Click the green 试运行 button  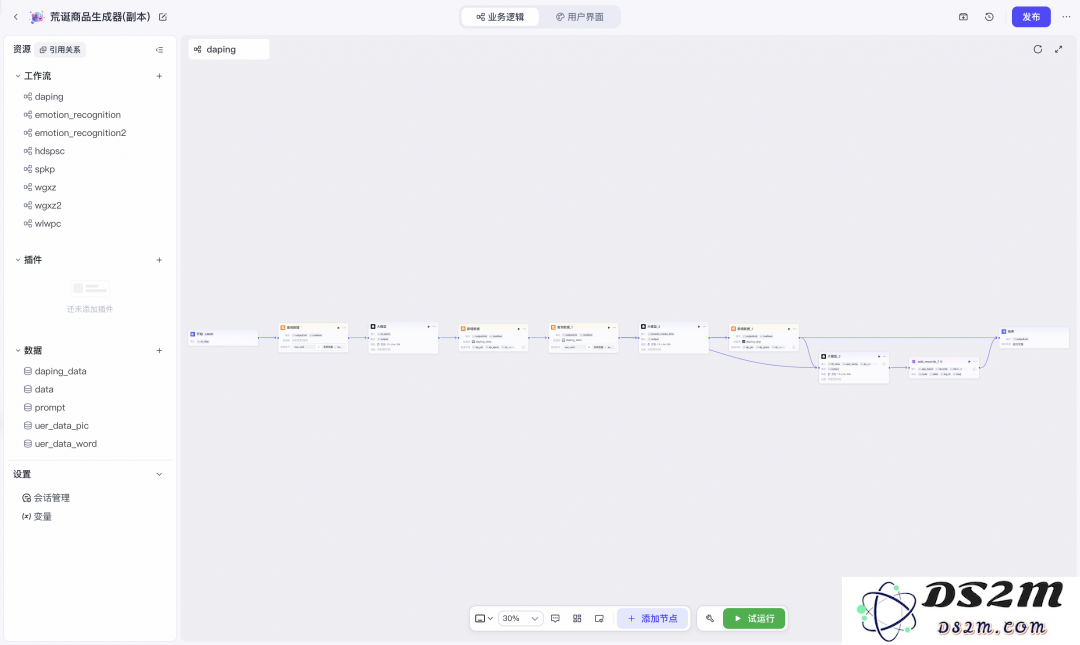754,619
